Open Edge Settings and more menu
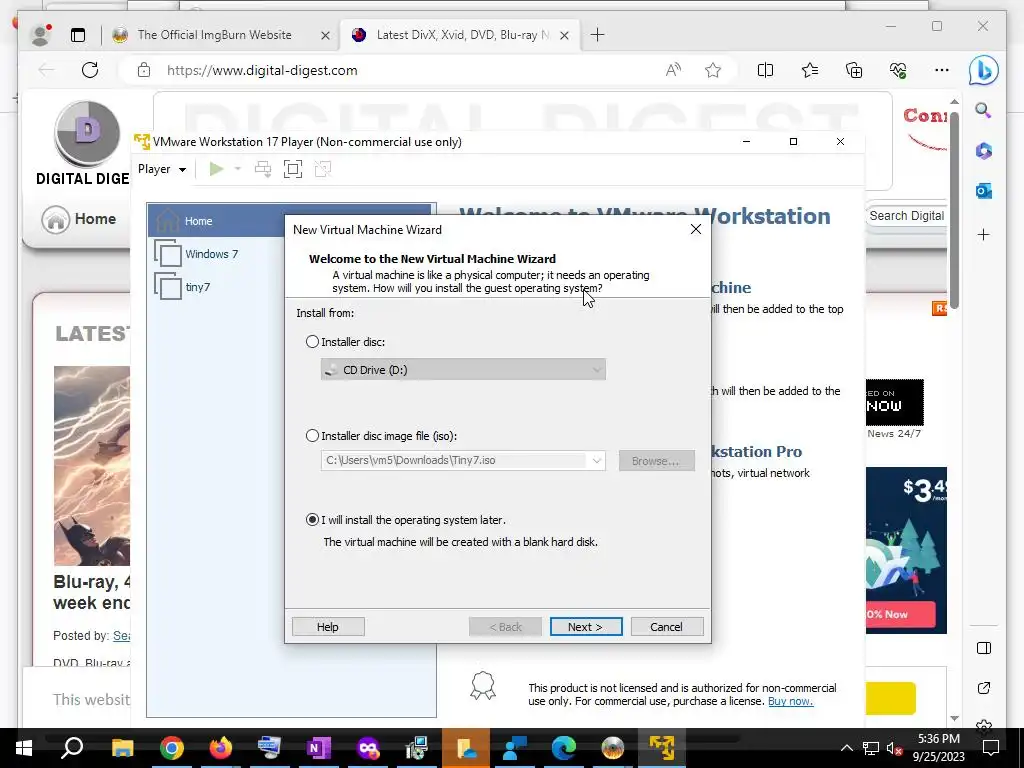This screenshot has width=1024, height=768. (942, 70)
